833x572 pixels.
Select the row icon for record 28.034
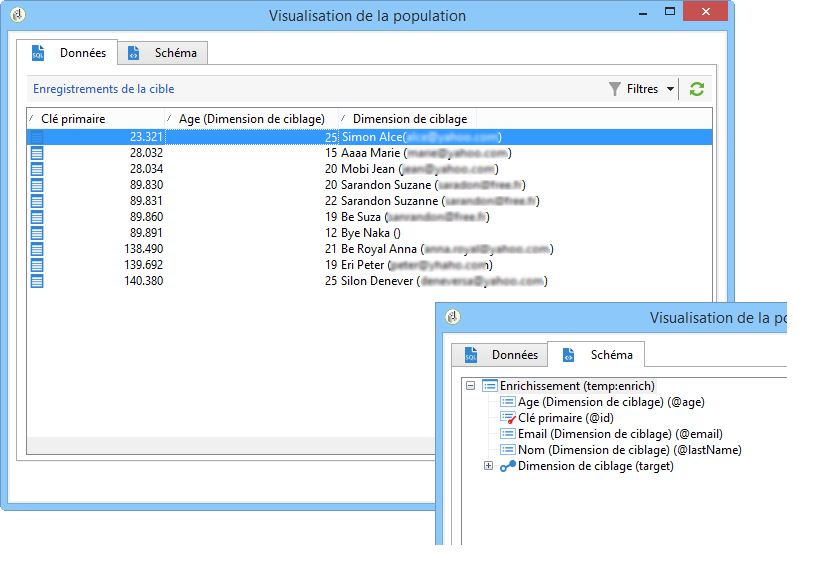click(x=37, y=169)
